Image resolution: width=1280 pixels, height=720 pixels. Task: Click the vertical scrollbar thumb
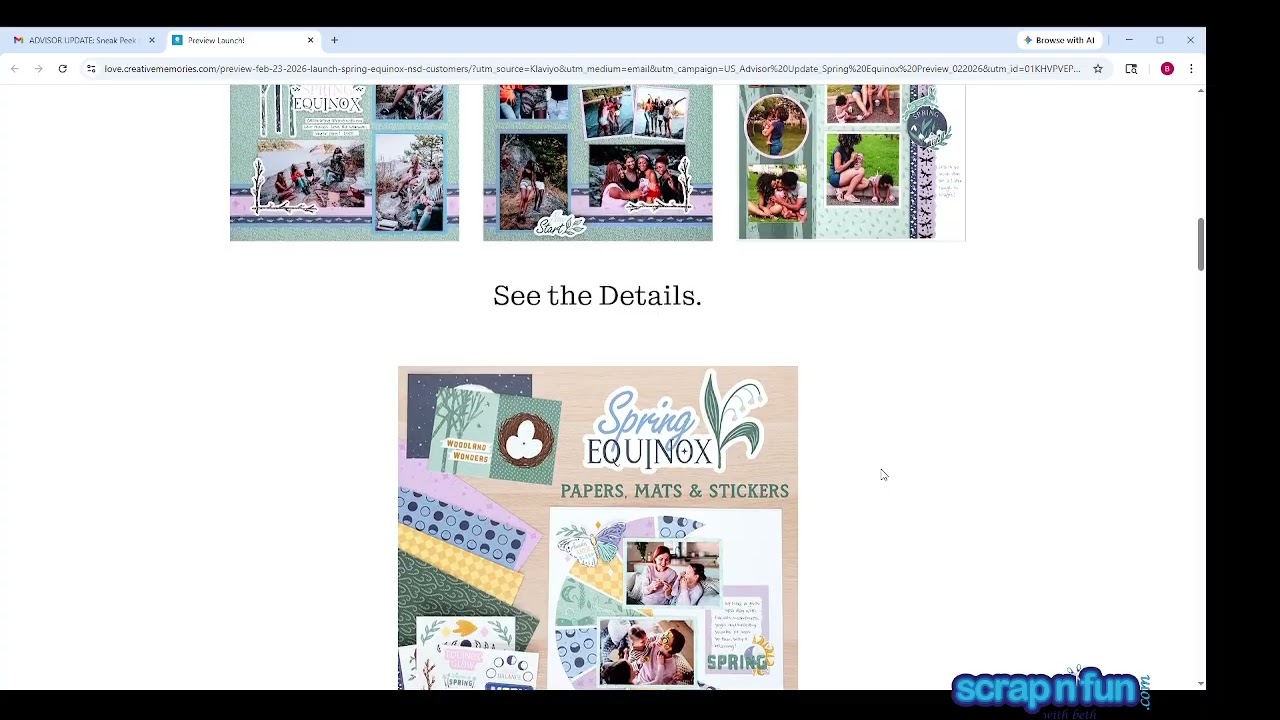pyautogui.click(x=1201, y=243)
